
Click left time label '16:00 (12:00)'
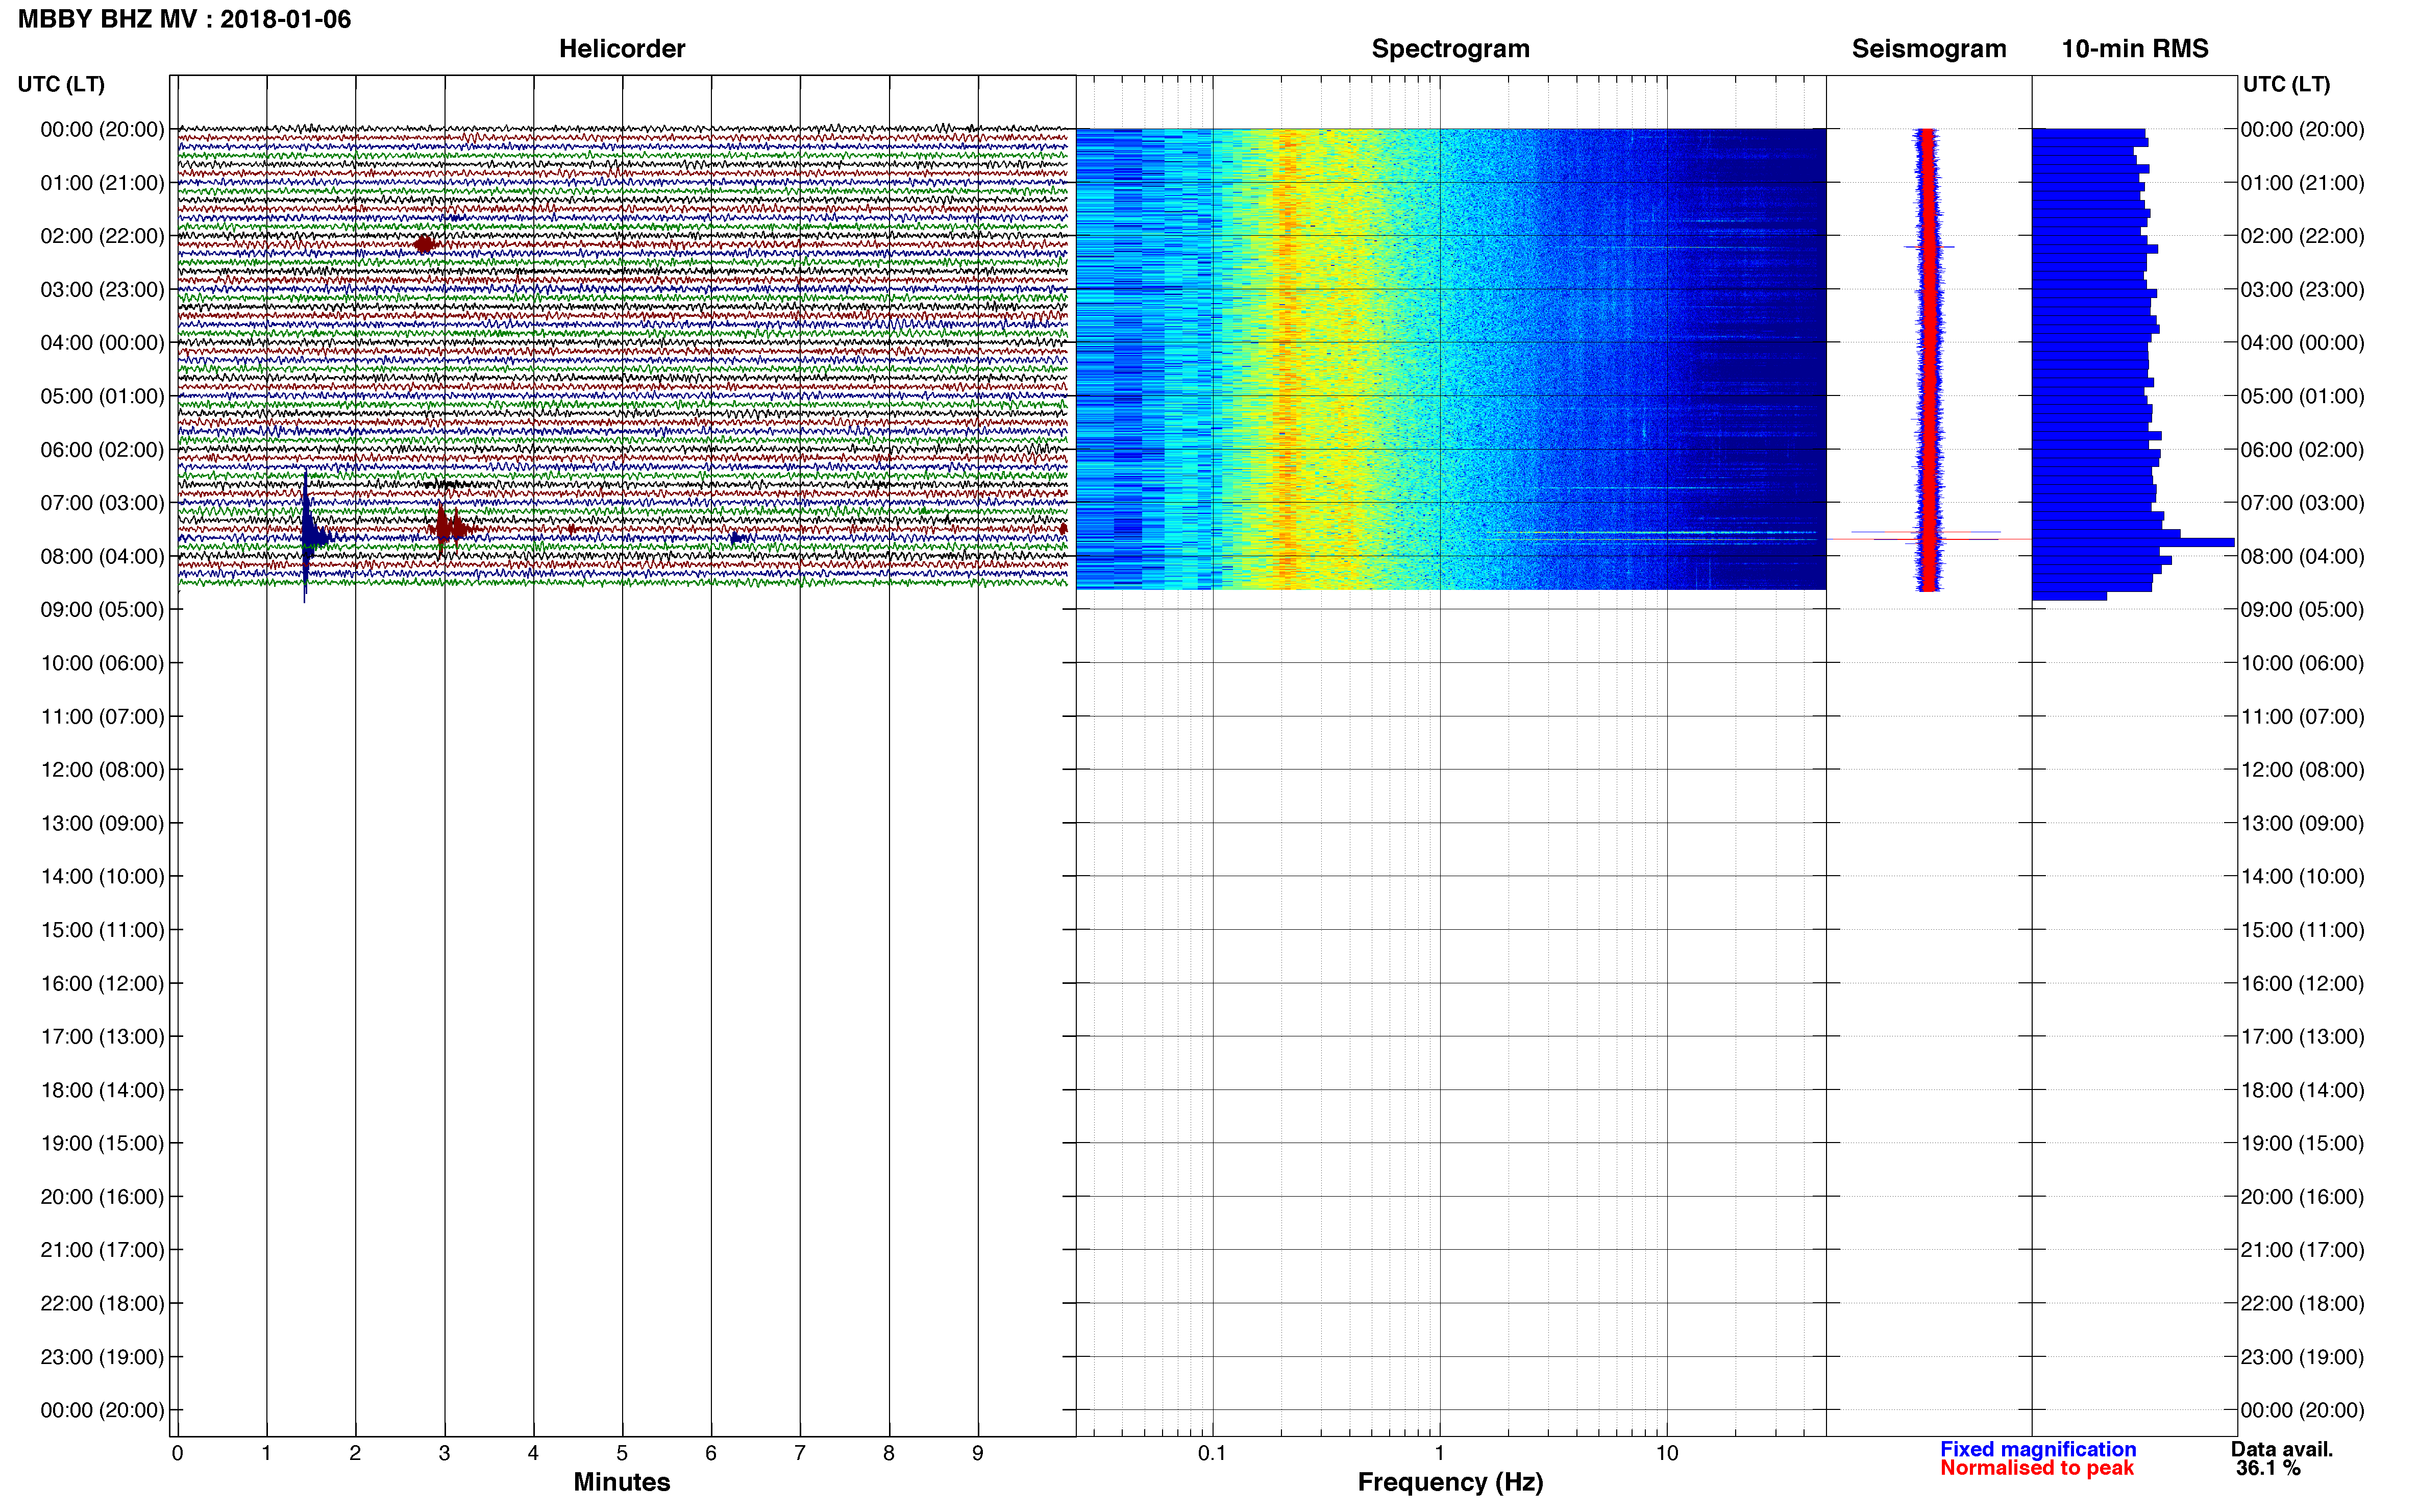[x=102, y=984]
